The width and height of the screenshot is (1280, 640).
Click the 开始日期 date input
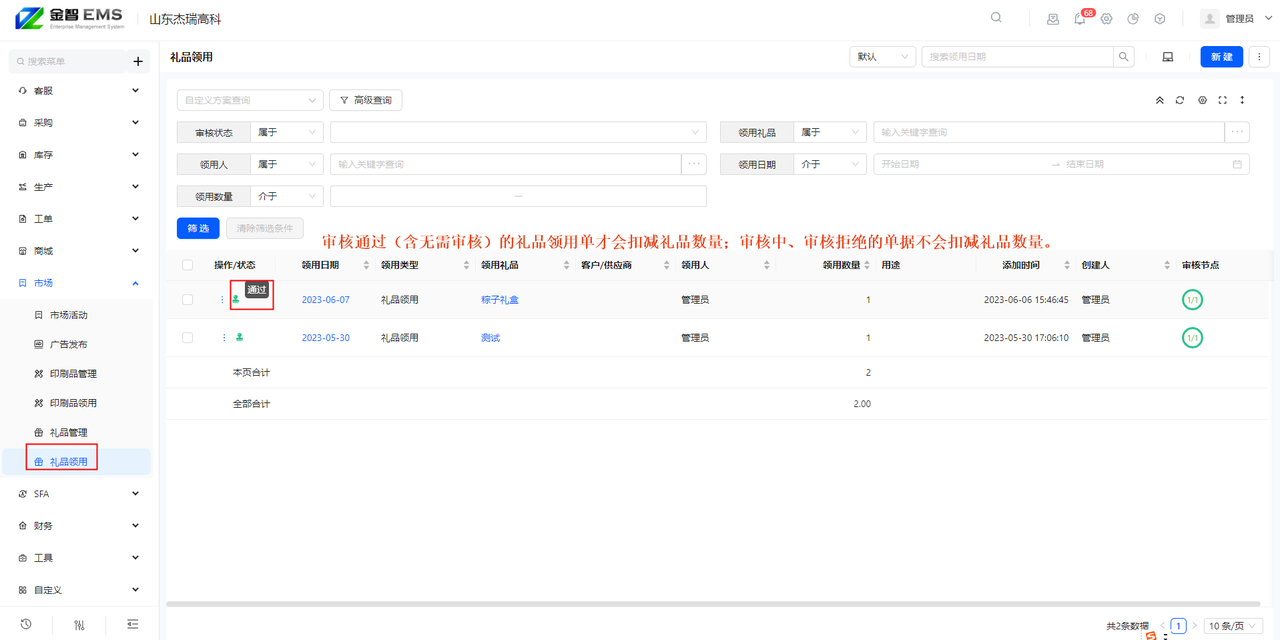coord(960,164)
